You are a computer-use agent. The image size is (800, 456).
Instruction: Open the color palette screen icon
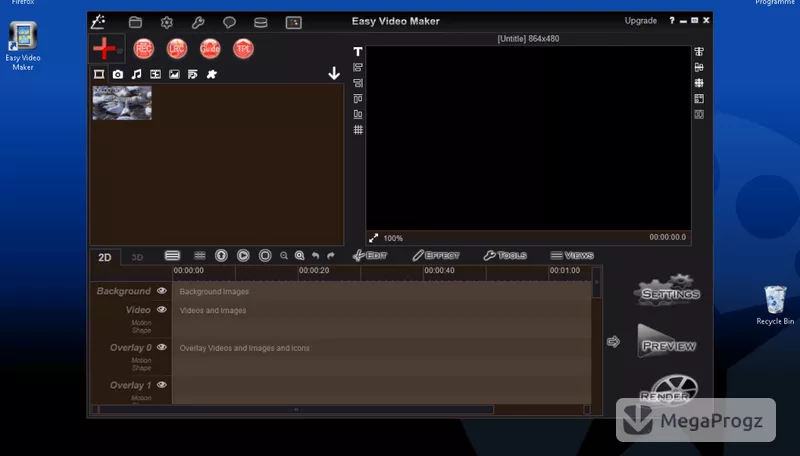(293, 22)
